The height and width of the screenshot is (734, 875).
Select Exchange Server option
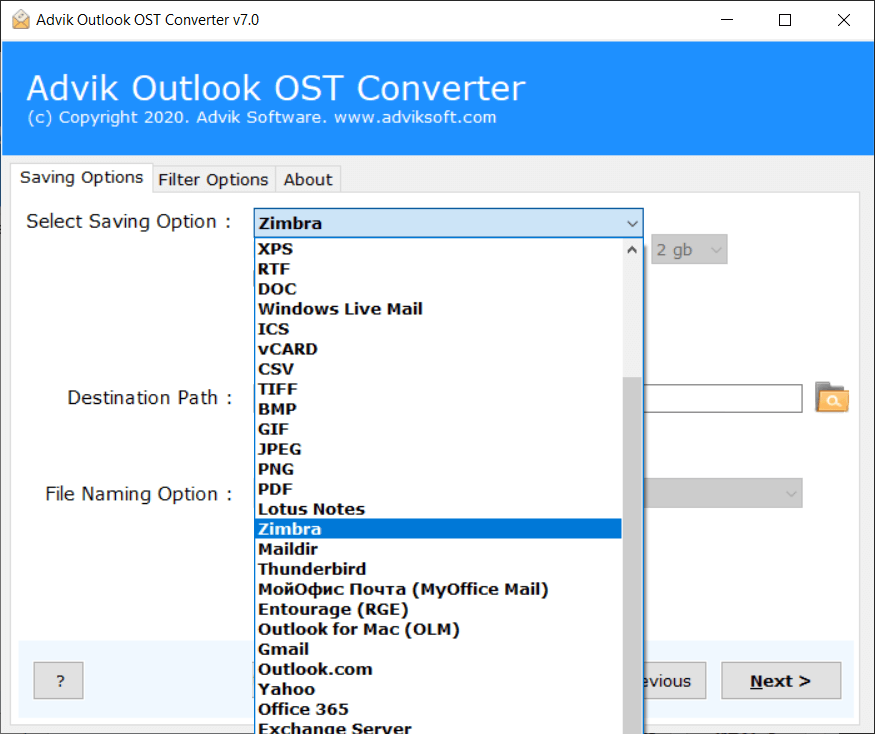tap(438, 727)
